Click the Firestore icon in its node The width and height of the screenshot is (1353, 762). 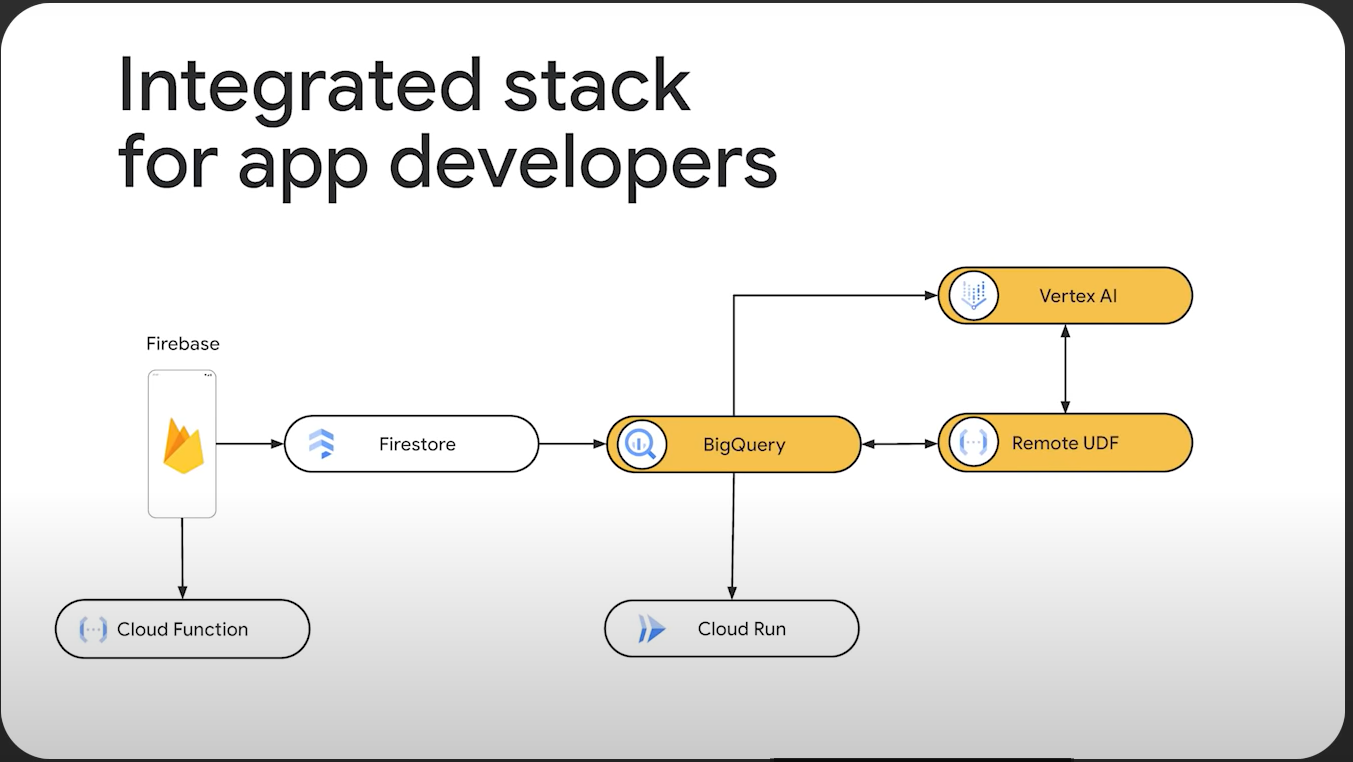tap(322, 444)
